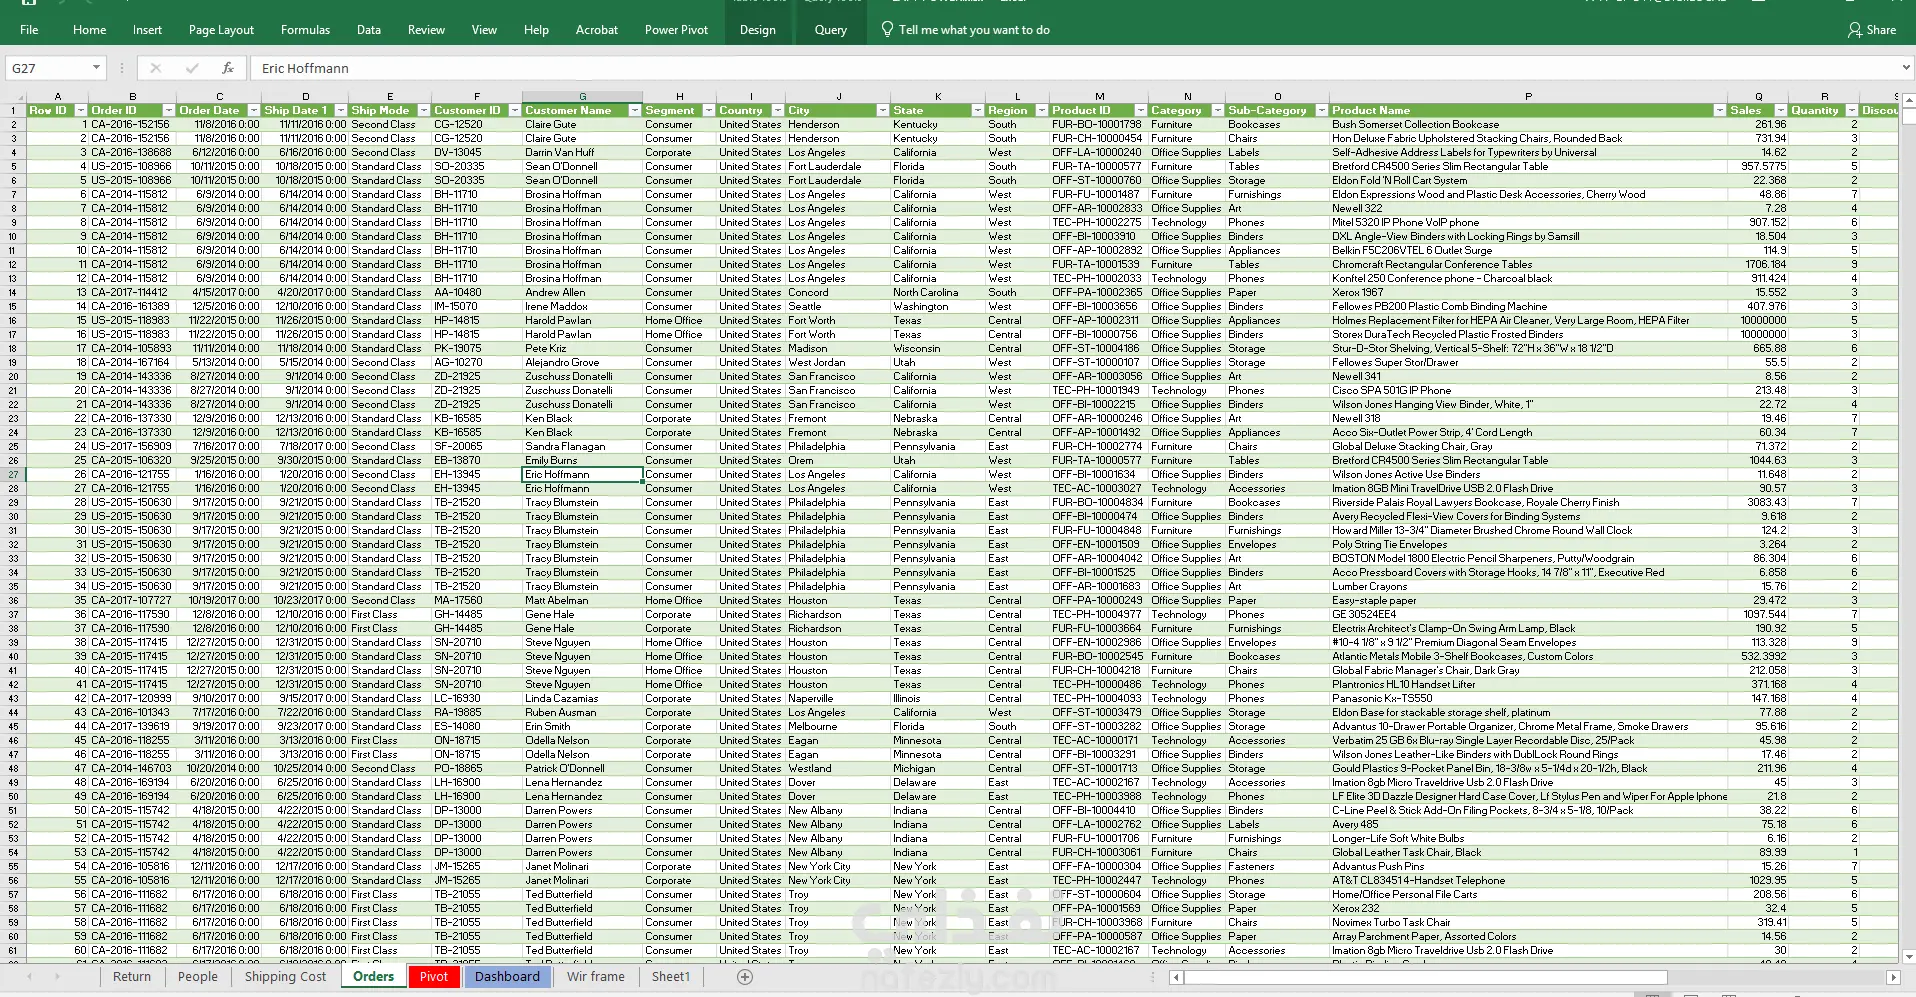Screen dimensions: 1916x997
Task: Open the Power Pivot ribbon tab
Action: 676,30
